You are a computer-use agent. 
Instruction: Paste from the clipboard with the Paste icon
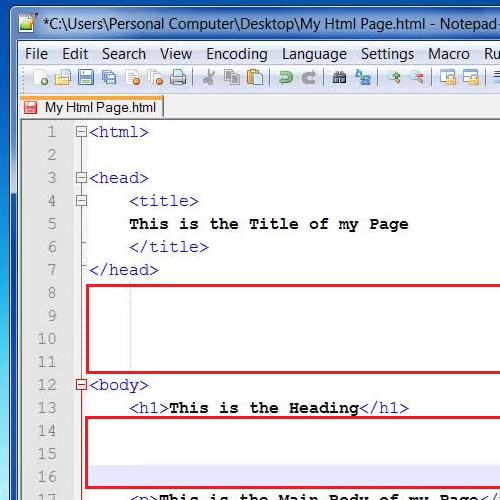click(255, 77)
